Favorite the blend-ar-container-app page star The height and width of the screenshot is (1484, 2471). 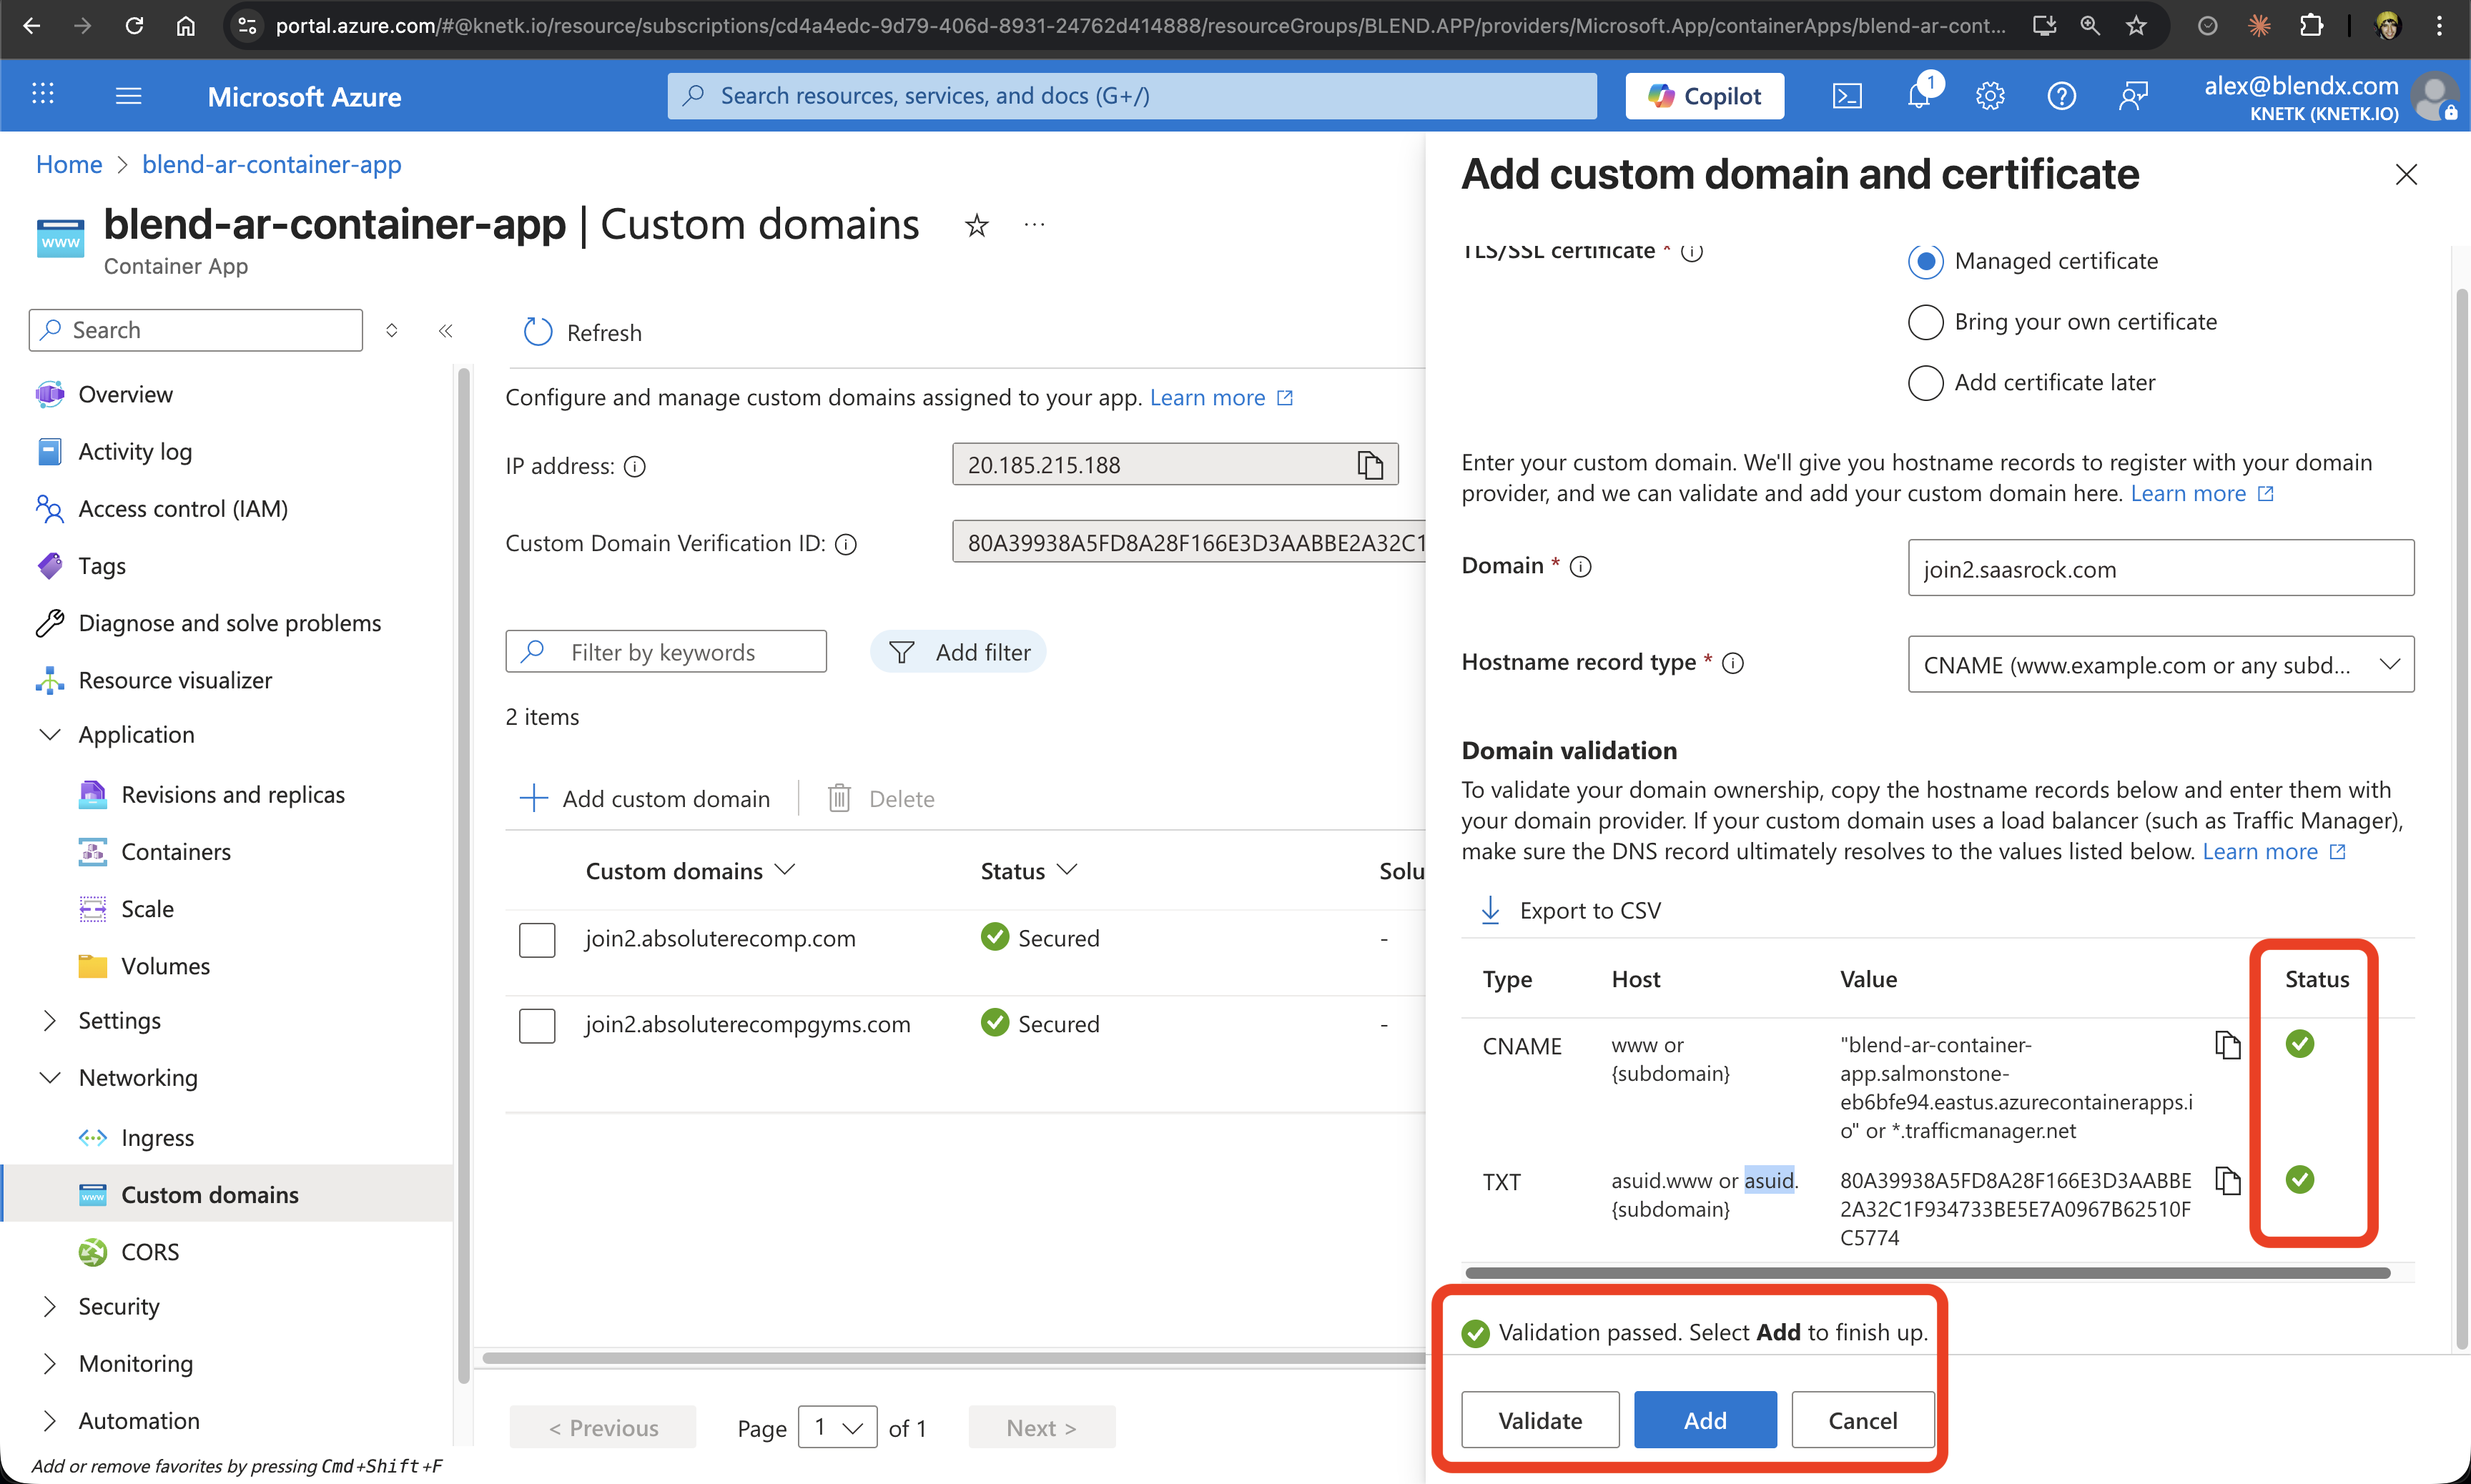pyautogui.click(x=976, y=226)
